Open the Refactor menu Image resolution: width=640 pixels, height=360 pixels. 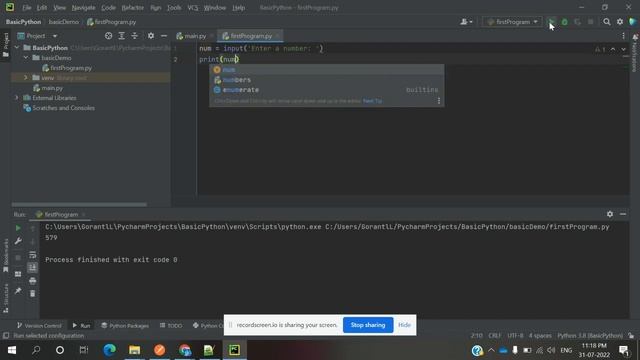pos(133,7)
